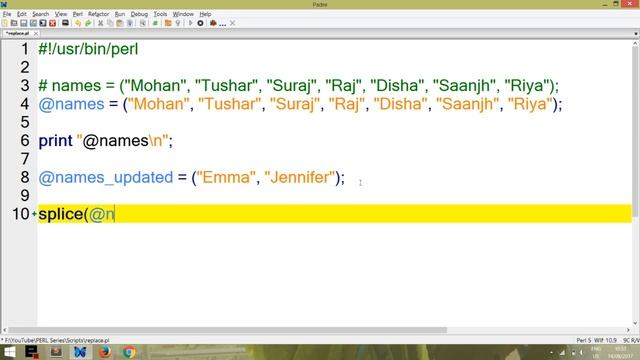Open the Help menu
Viewport: 640px width, 360px height.
click(x=205, y=14)
